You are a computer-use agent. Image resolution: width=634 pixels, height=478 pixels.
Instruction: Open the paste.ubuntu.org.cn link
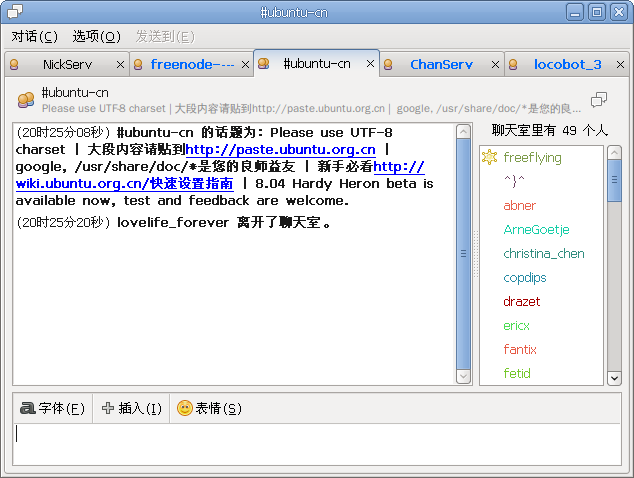pos(280,150)
